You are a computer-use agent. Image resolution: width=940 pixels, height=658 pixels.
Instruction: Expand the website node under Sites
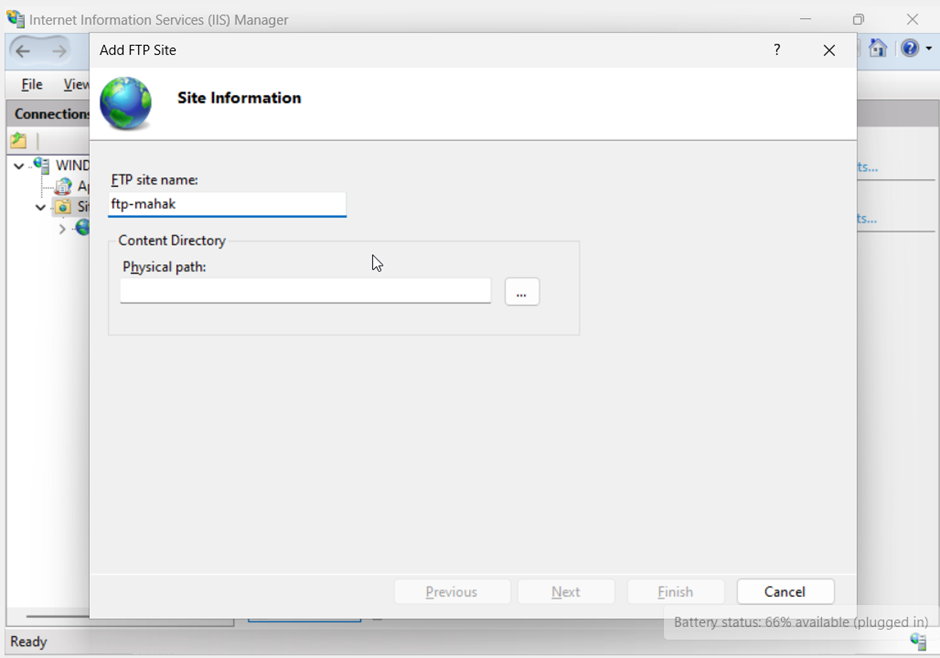click(62, 228)
